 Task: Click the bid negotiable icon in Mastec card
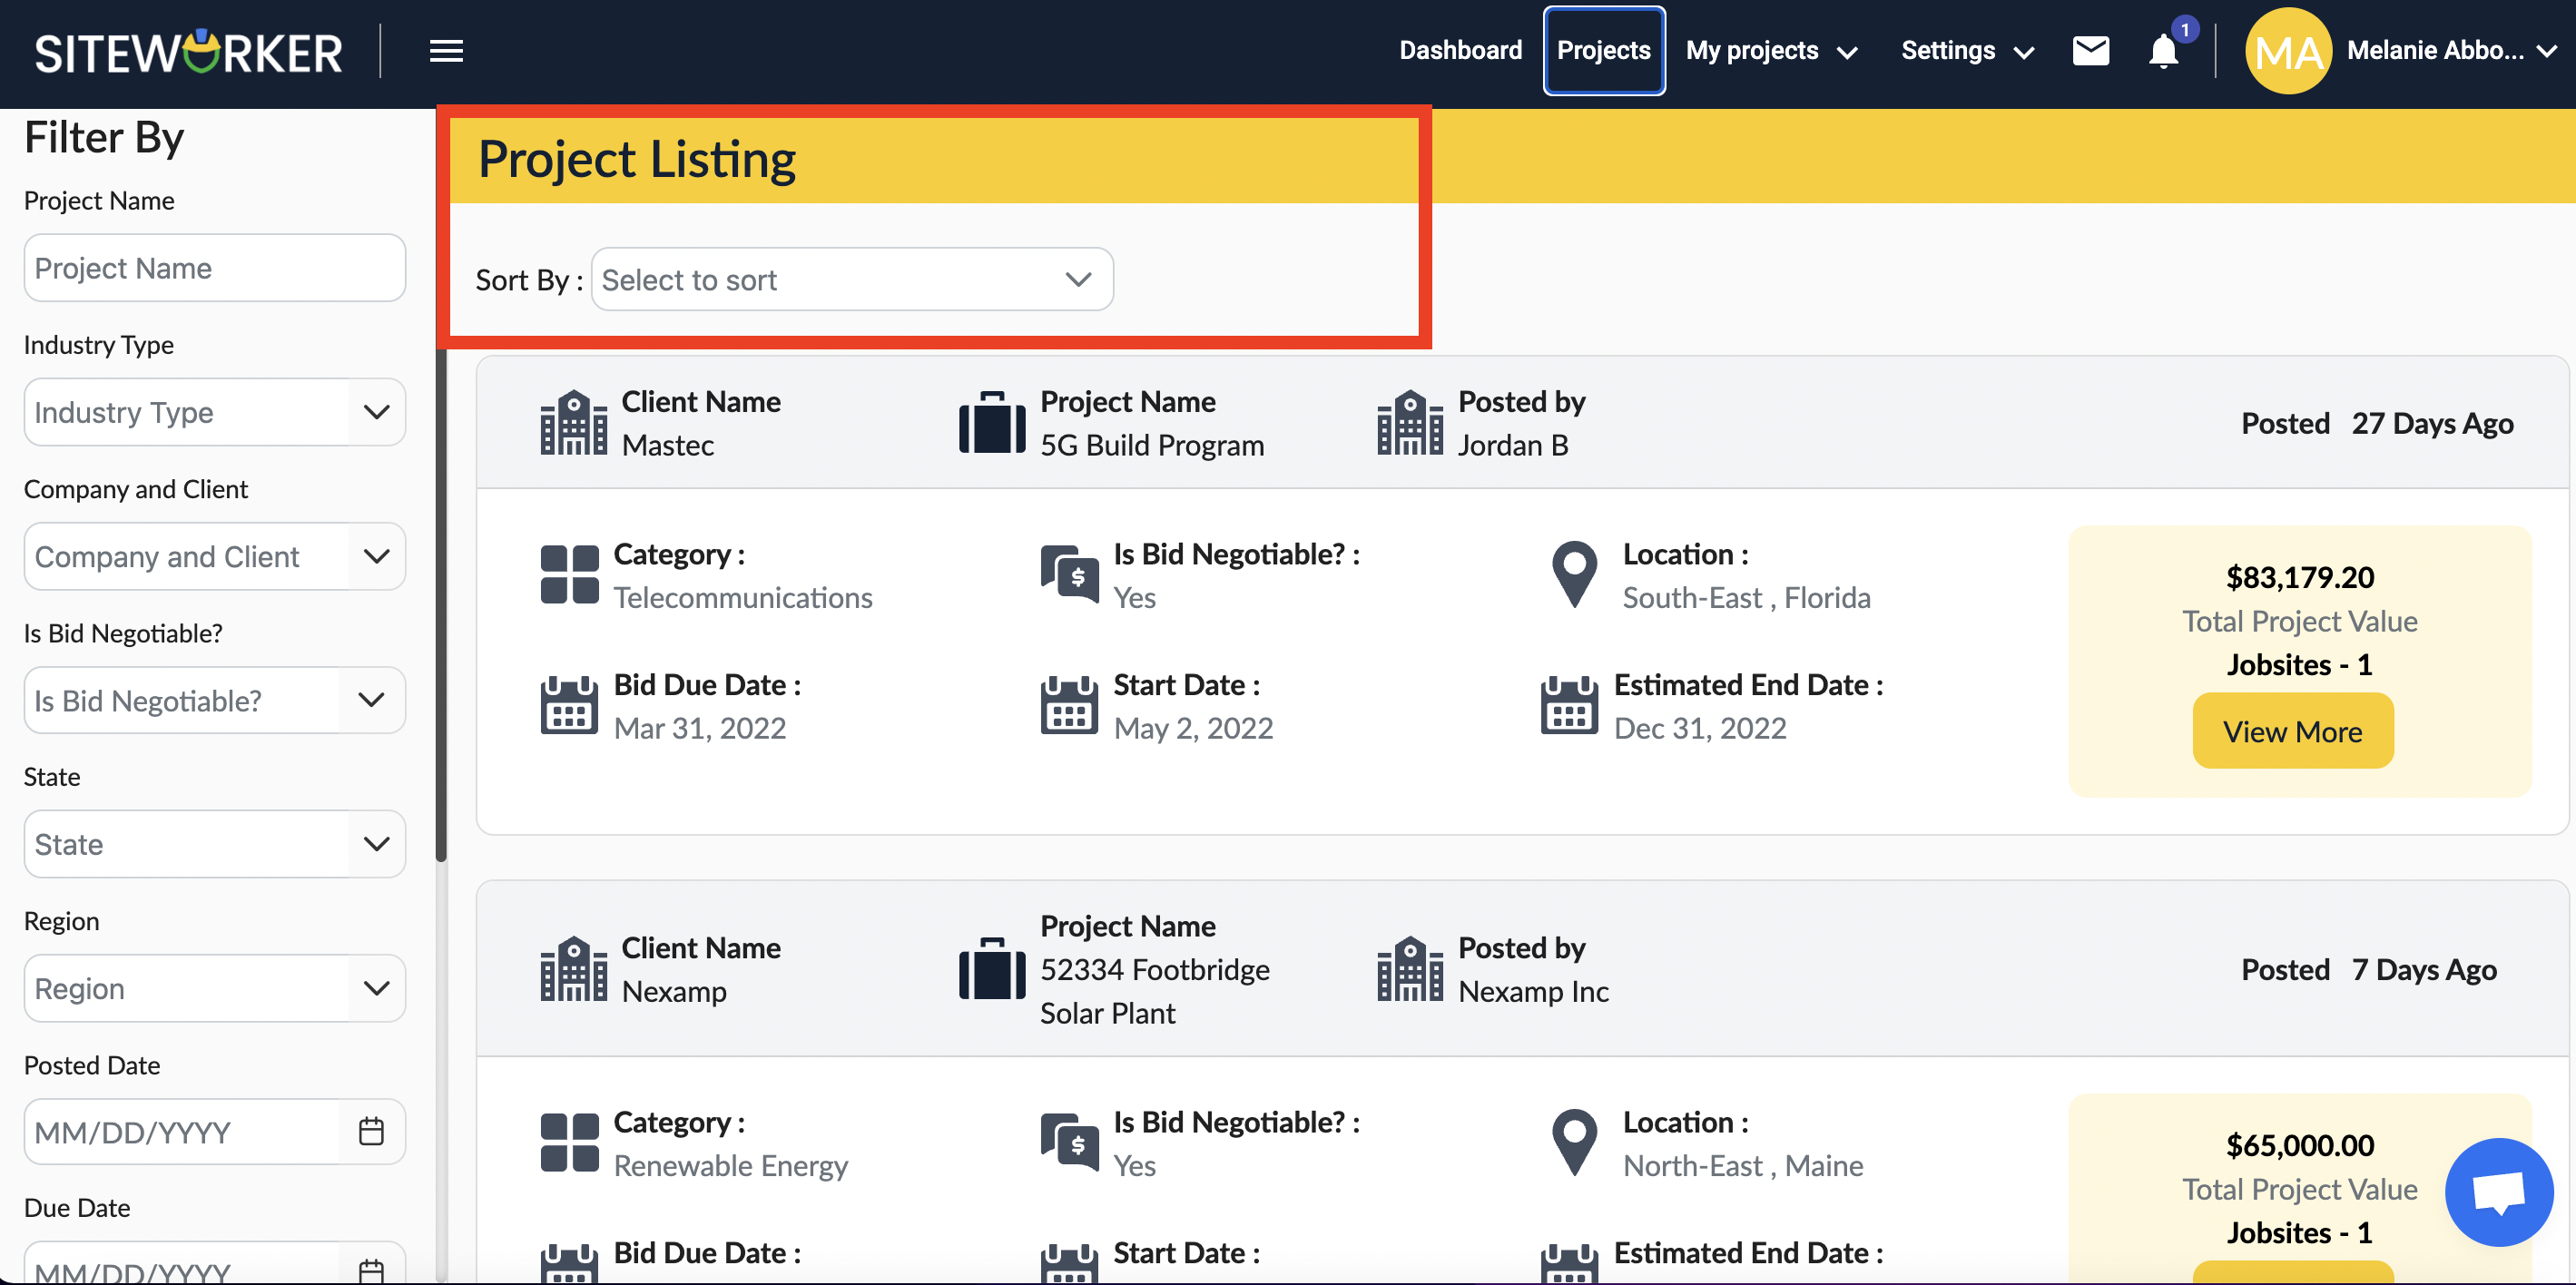pyautogui.click(x=1069, y=573)
